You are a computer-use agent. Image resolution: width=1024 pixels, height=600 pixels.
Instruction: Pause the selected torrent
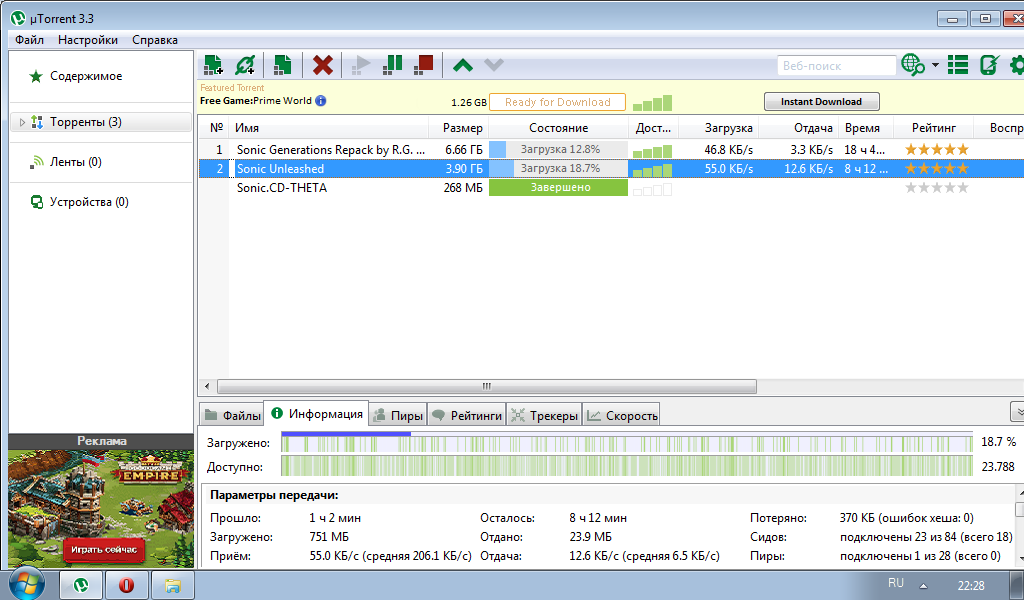point(392,65)
